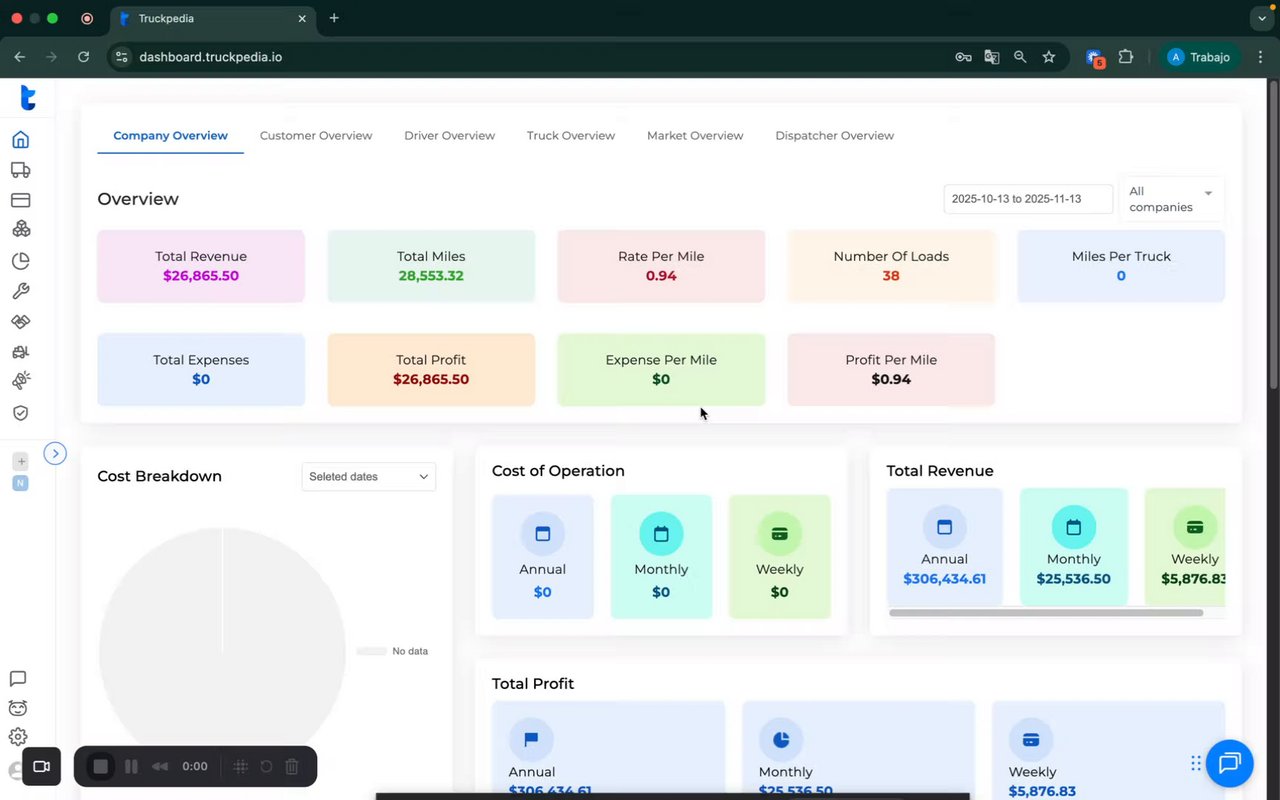Open a new browser tab

(334, 18)
